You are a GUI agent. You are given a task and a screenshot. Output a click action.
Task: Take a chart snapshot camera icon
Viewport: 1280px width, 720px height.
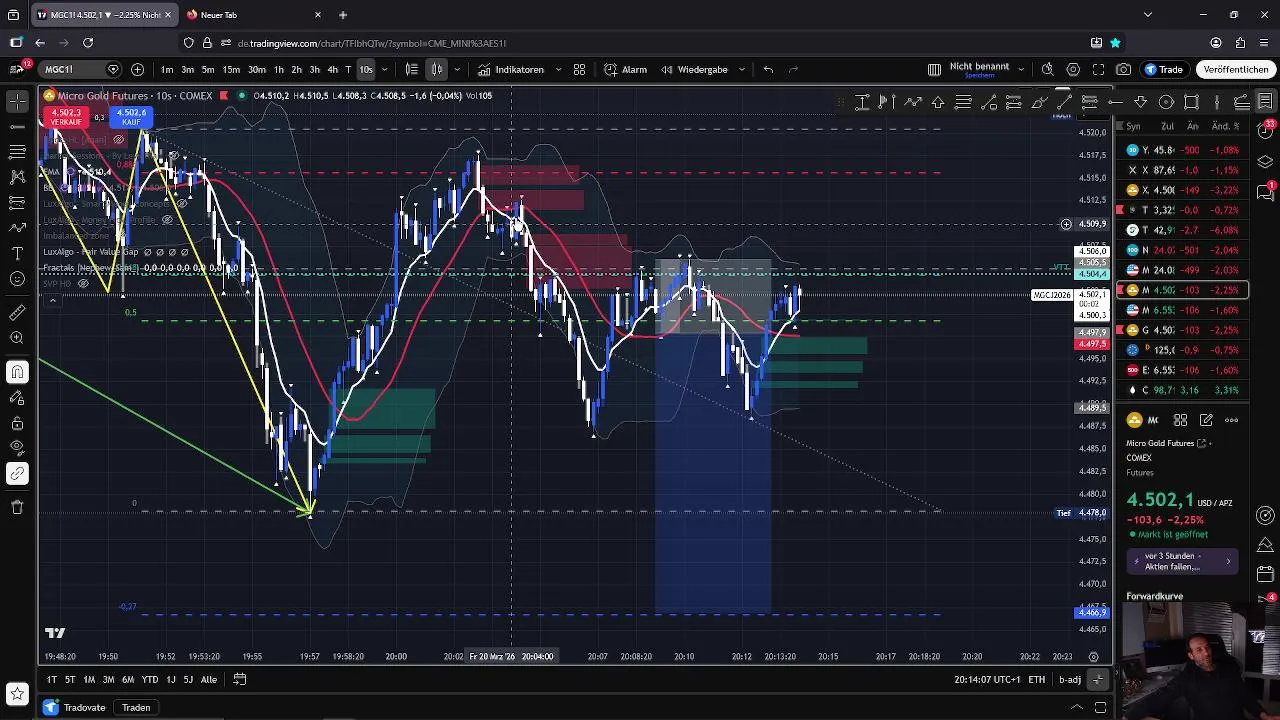pyautogui.click(x=1124, y=69)
